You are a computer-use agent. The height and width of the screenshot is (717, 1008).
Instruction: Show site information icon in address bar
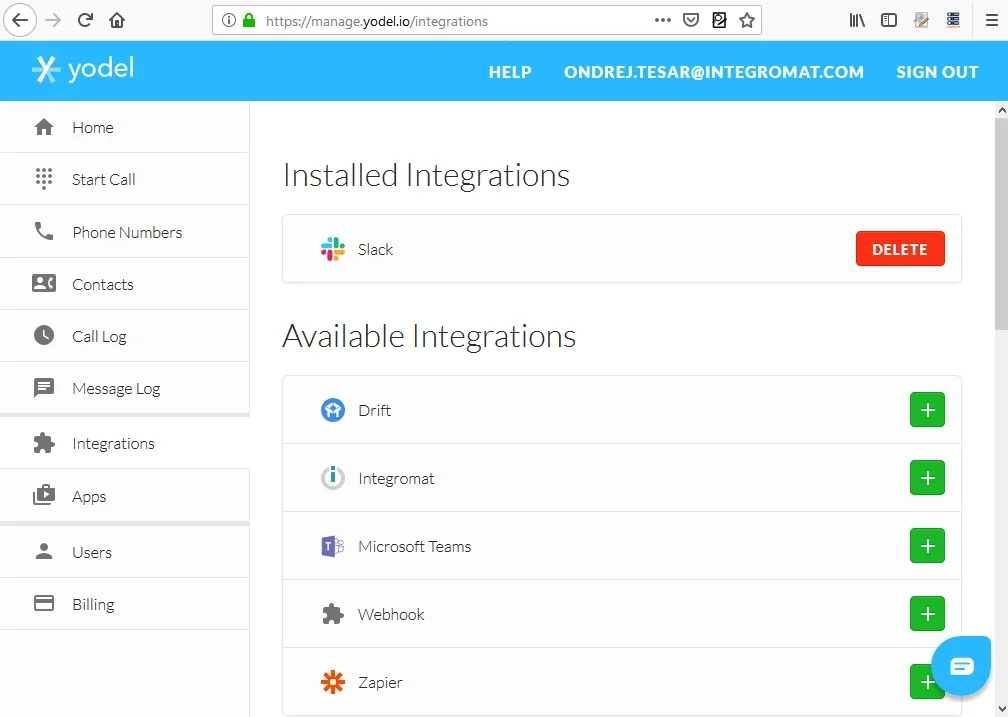(229, 21)
